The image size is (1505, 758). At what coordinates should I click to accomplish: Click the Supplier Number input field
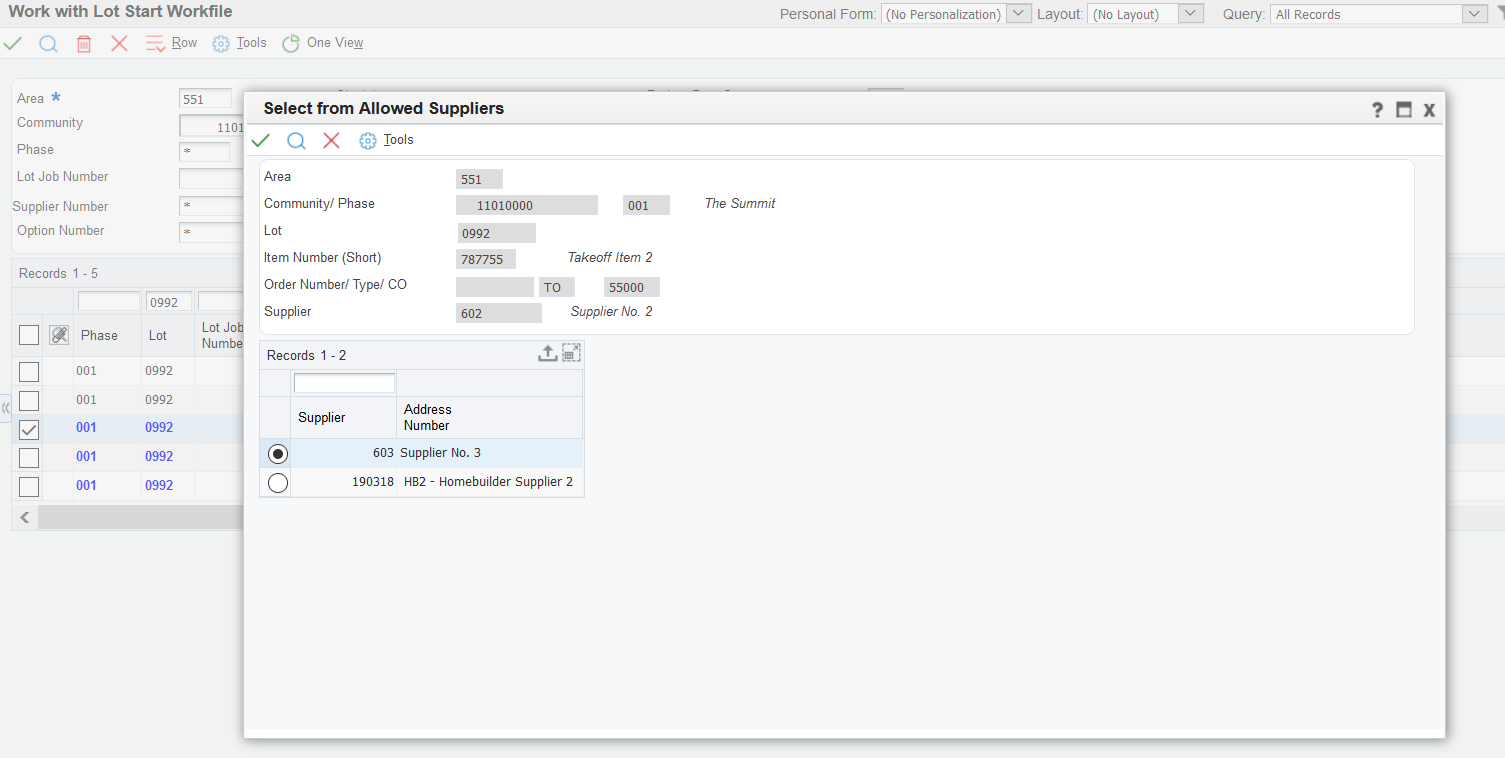211,206
